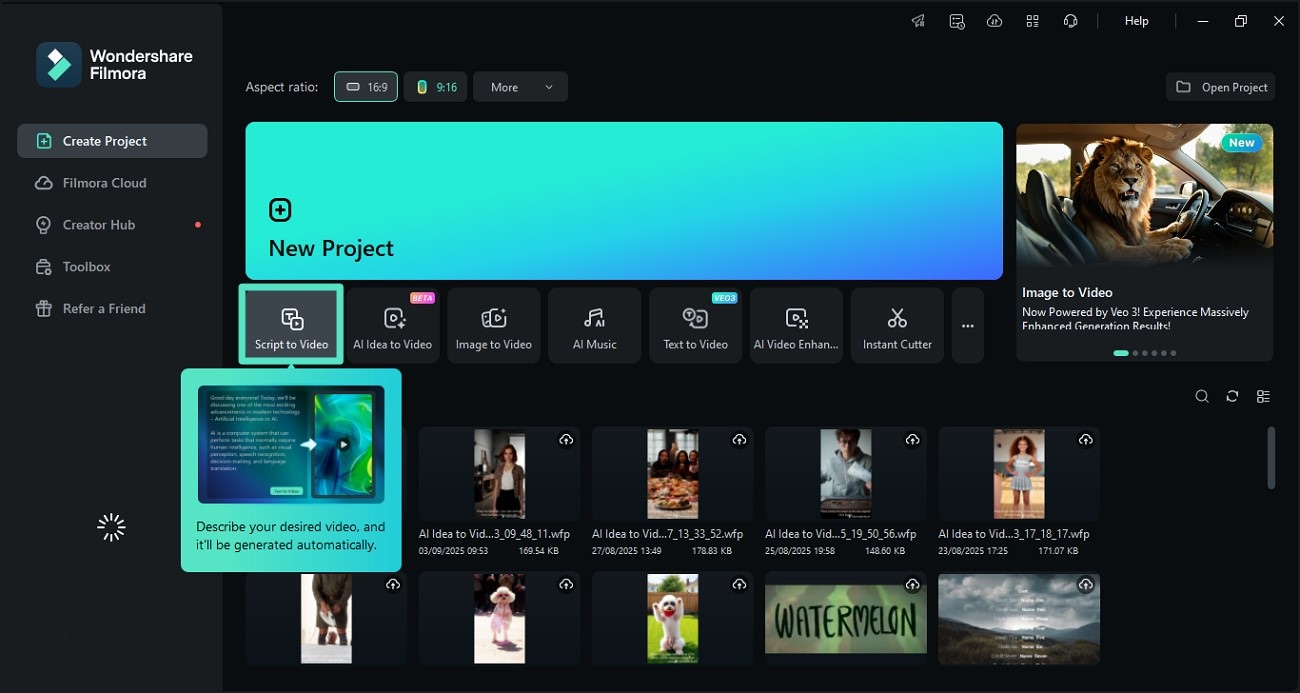Launch AI Video Enhancer
This screenshot has width=1300, height=693.
[796, 325]
